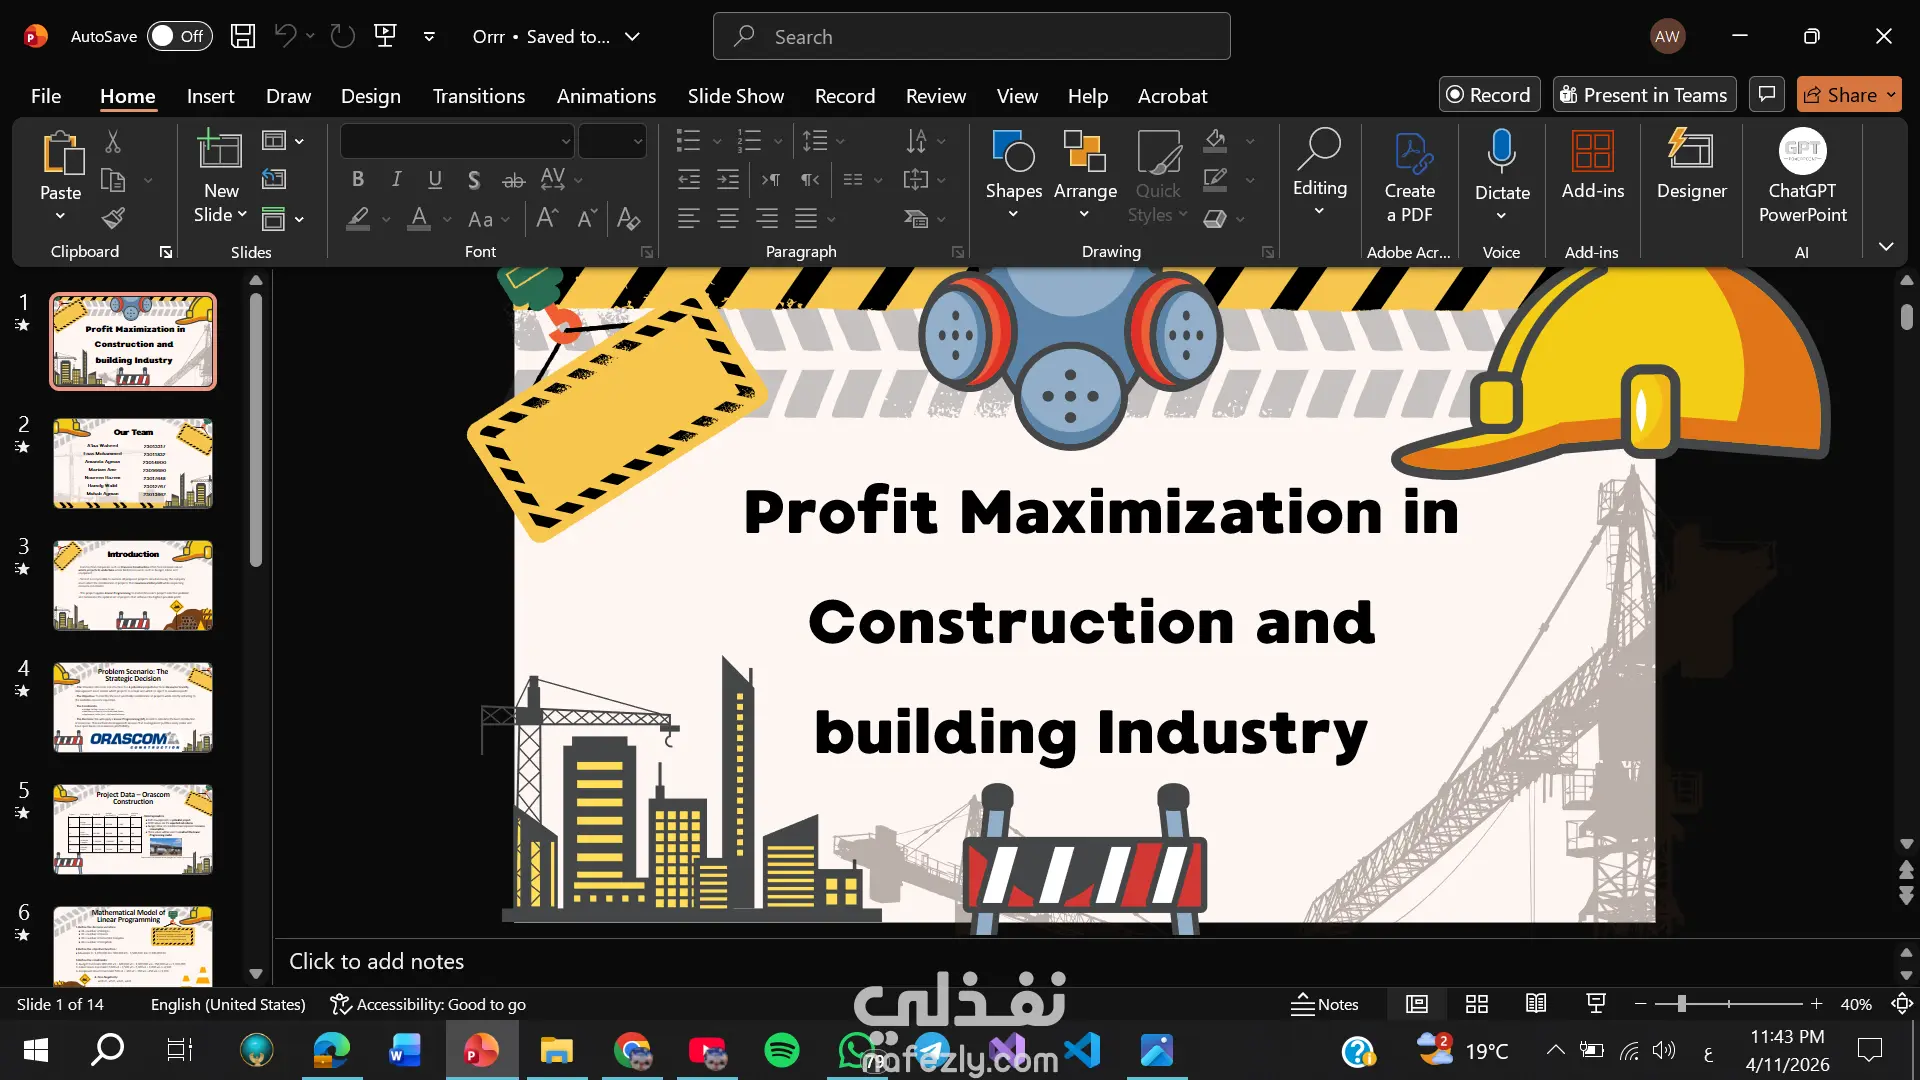This screenshot has width=1920, height=1080.
Task: Go to the Slide Show tab
Action: 735,96
